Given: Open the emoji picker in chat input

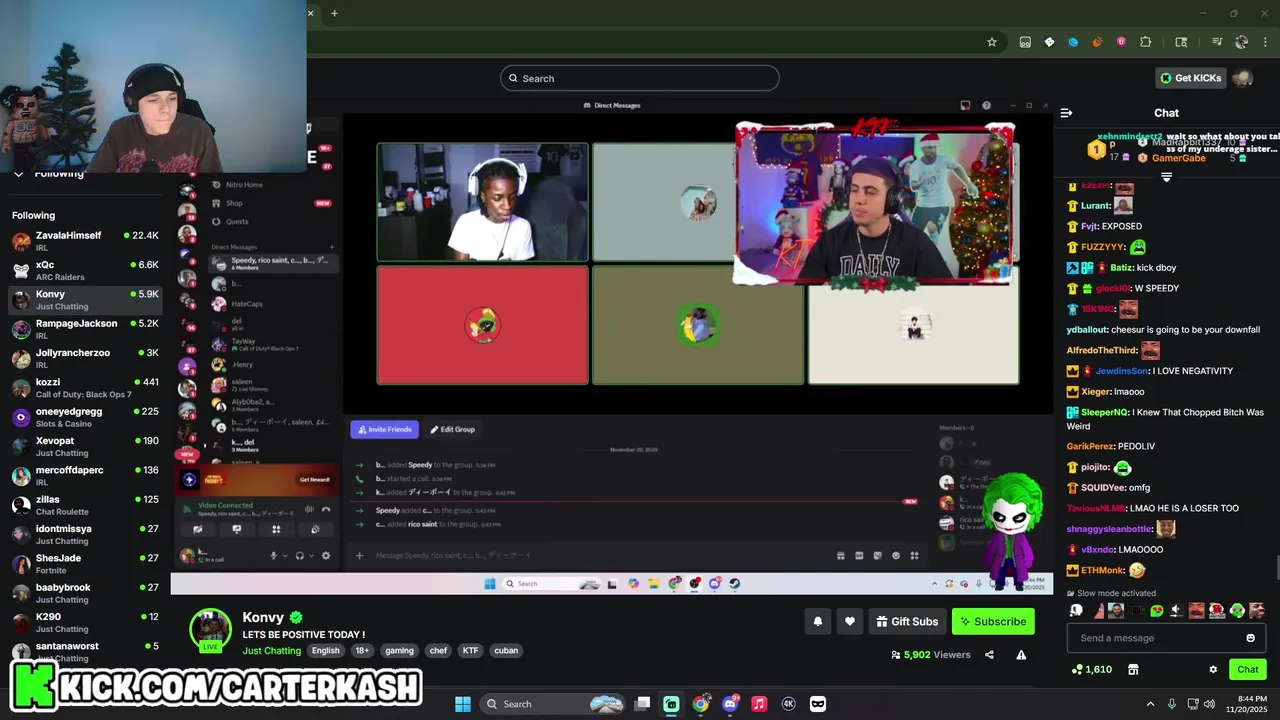Looking at the screenshot, I should pyautogui.click(x=1250, y=638).
